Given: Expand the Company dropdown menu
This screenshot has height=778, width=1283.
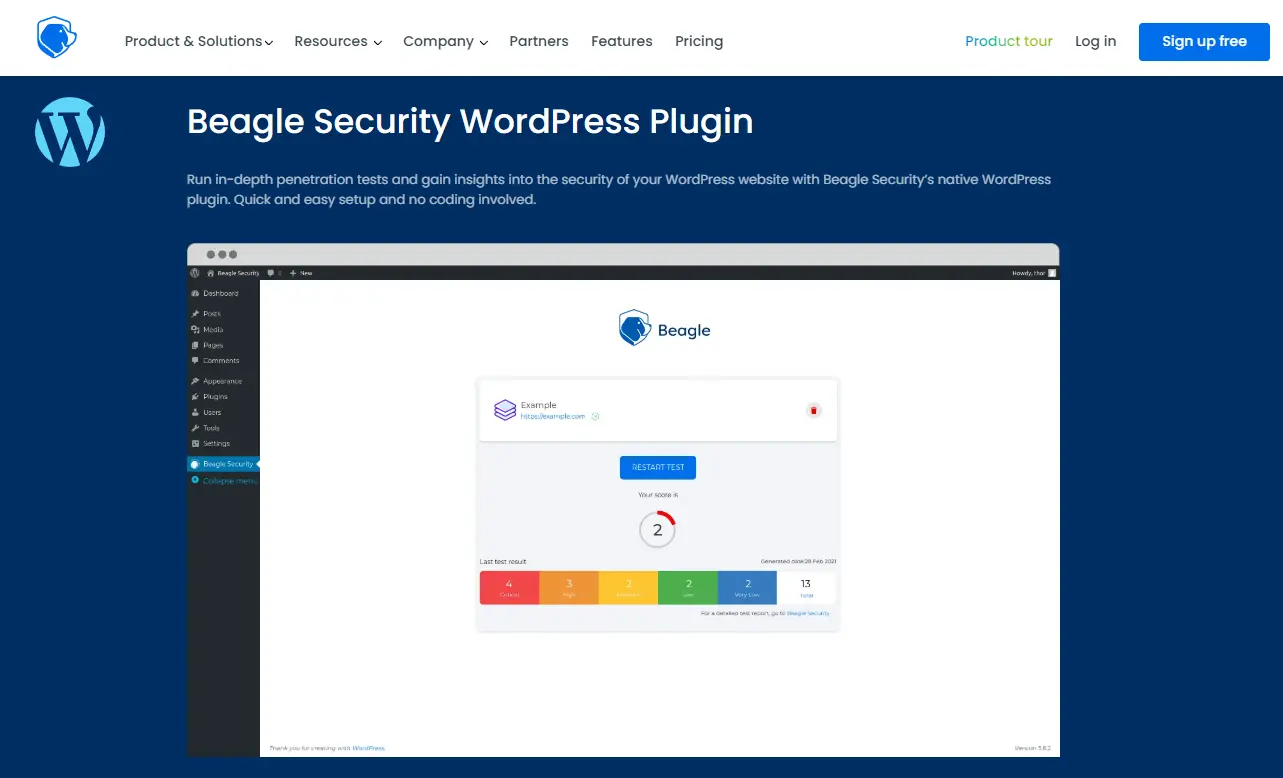Looking at the screenshot, I should point(445,41).
